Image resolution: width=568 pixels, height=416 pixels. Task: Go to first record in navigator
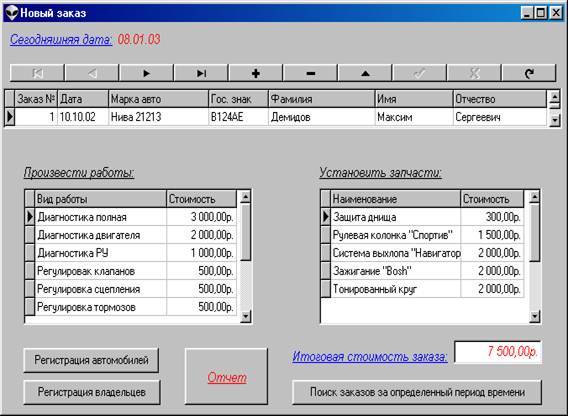click(x=37, y=73)
